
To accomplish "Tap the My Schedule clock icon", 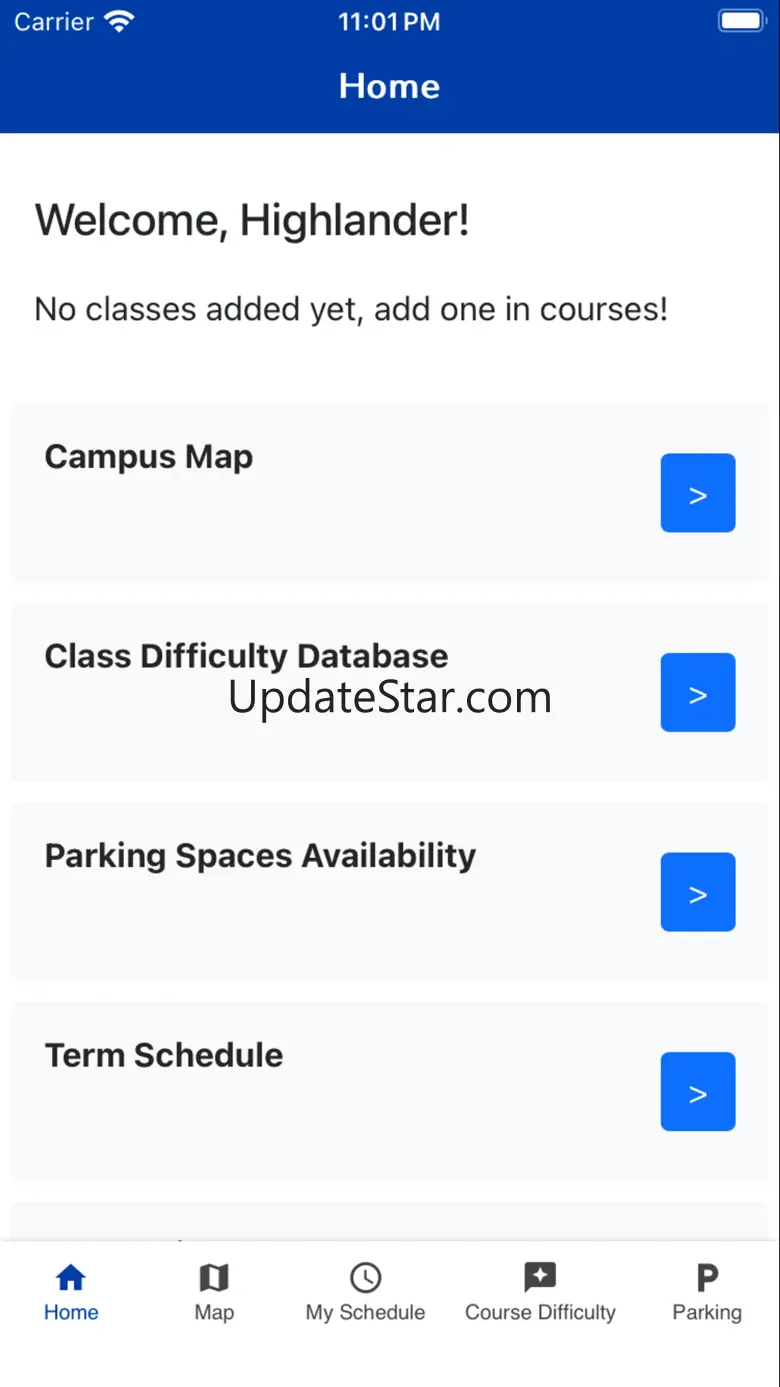I will pyautogui.click(x=365, y=1277).
